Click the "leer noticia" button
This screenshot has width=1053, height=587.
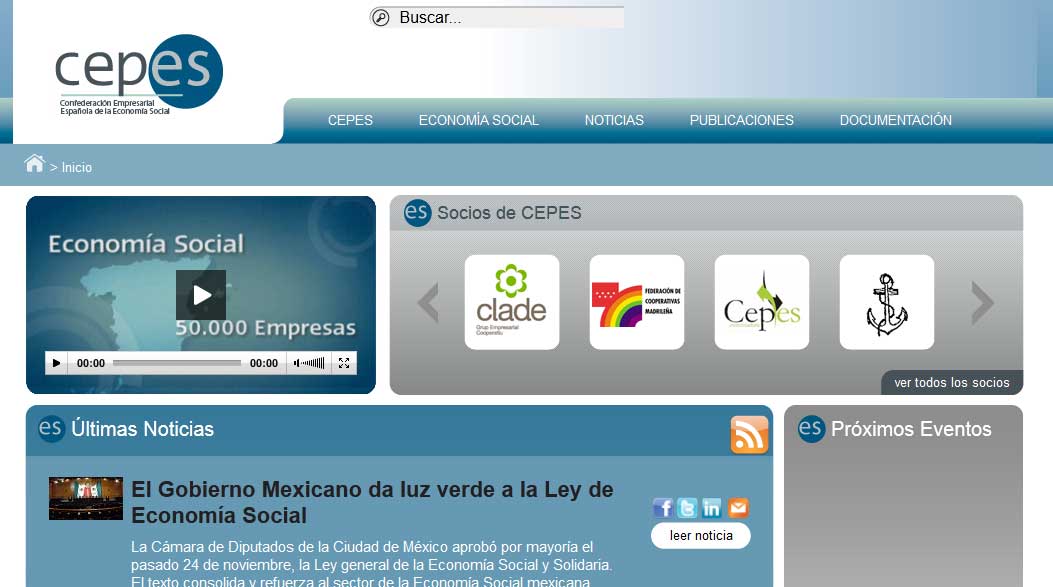(700, 536)
